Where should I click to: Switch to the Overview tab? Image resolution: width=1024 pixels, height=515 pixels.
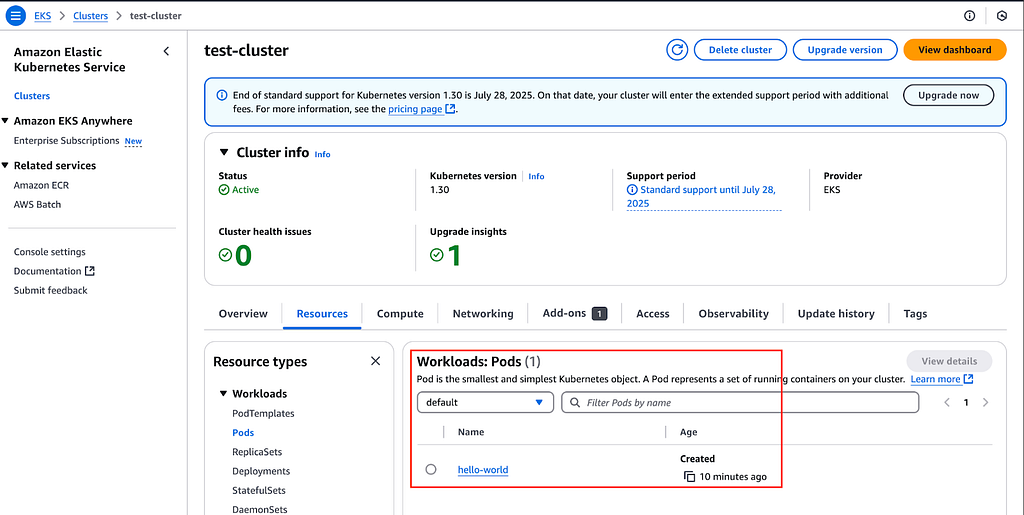click(x=243, y=313)
